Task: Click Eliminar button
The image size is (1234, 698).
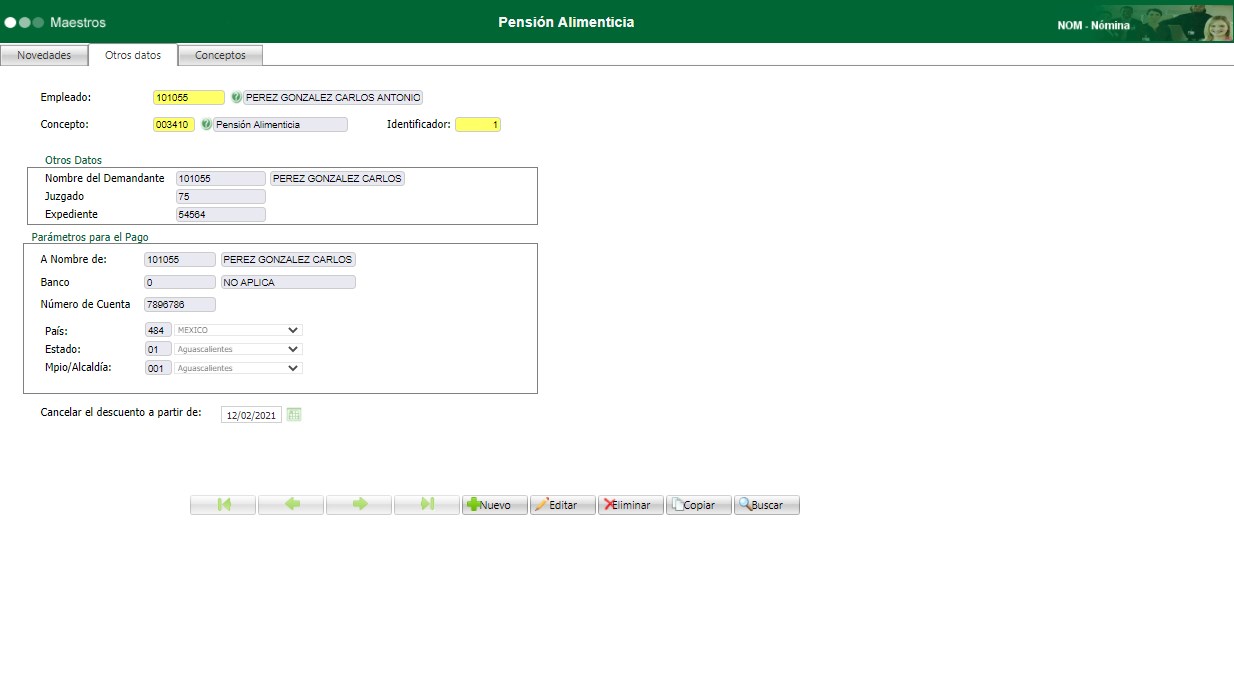Action: pos(631,505)
